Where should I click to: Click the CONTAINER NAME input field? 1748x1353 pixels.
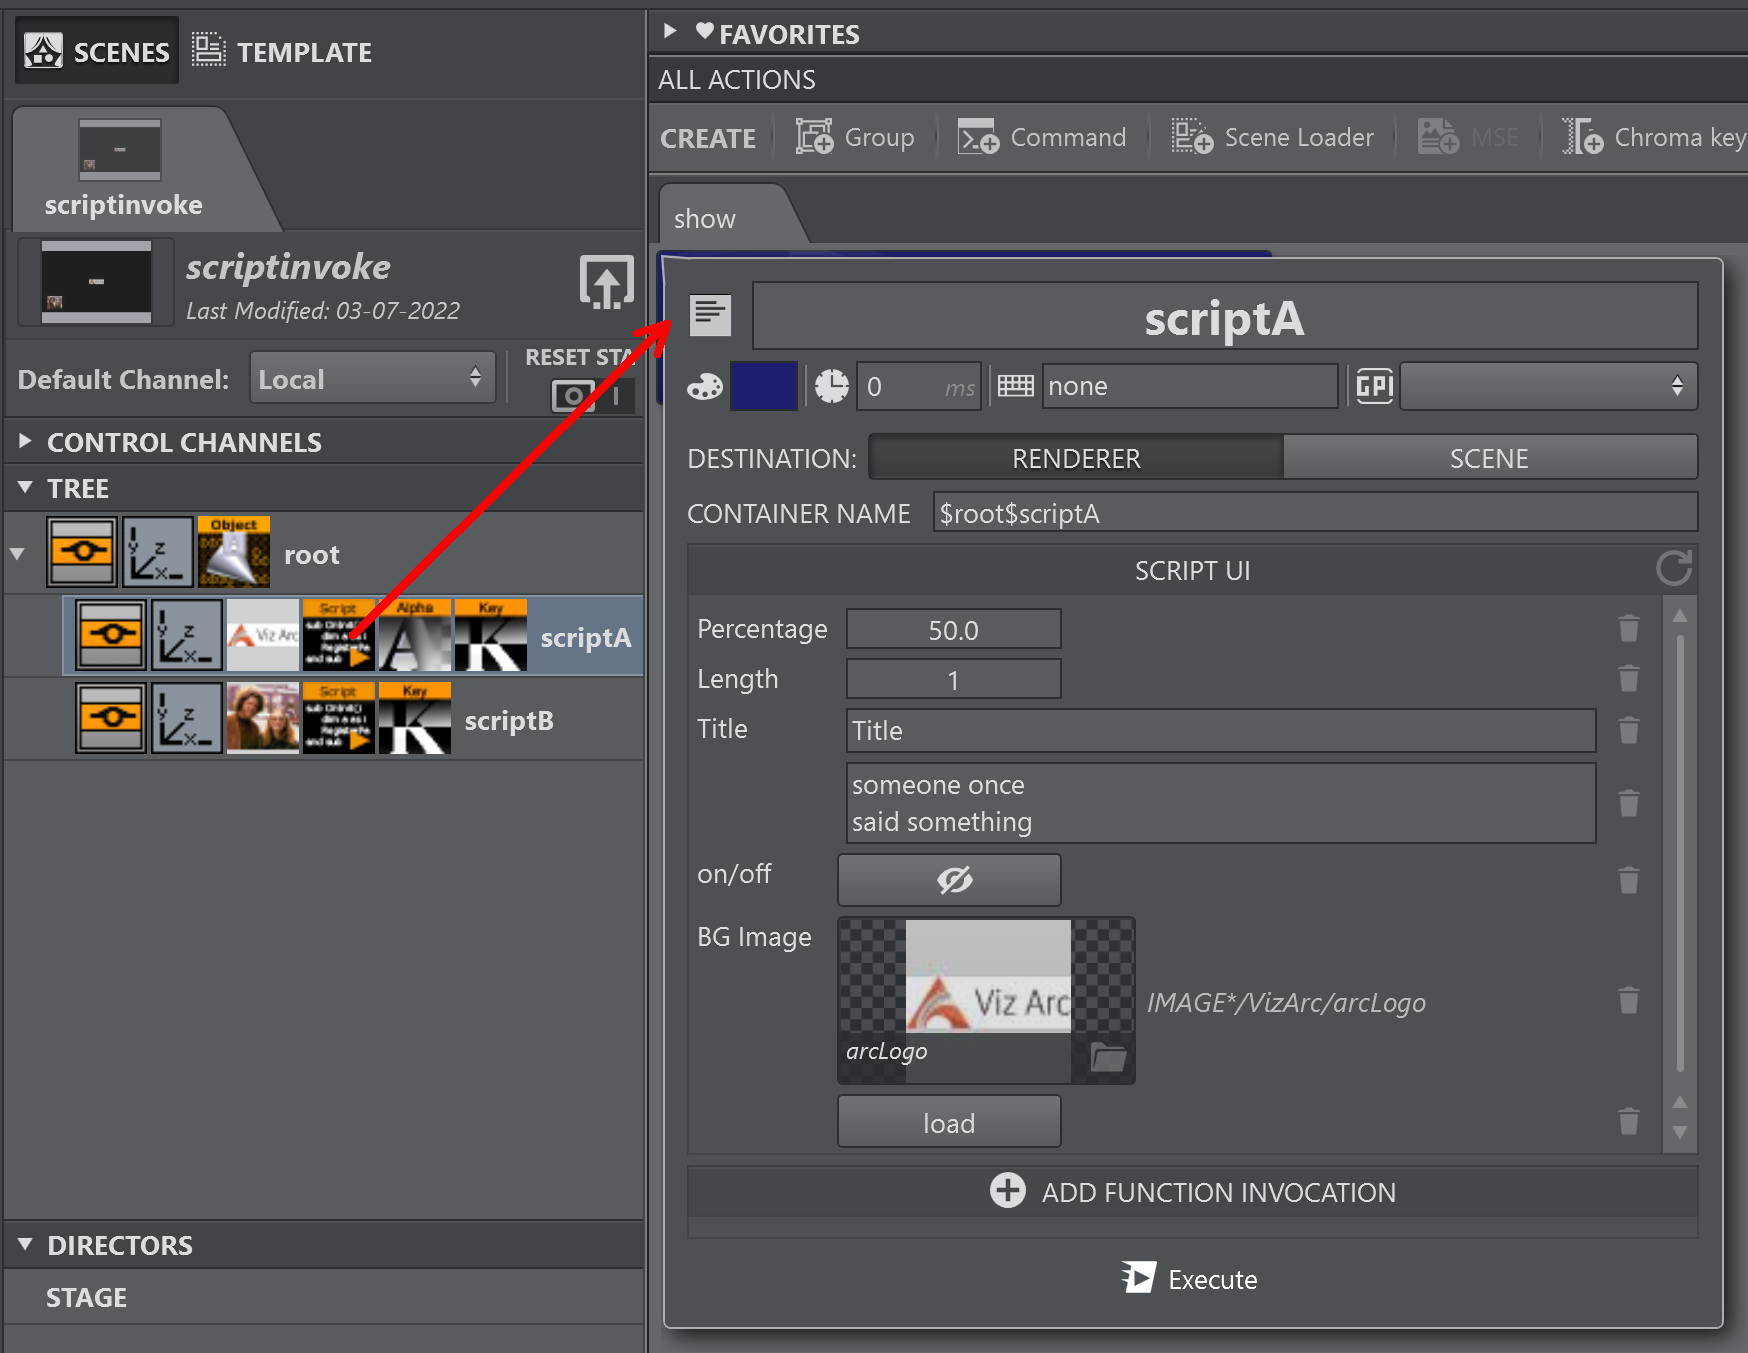pyautogui.click(x=1314, y=513)
